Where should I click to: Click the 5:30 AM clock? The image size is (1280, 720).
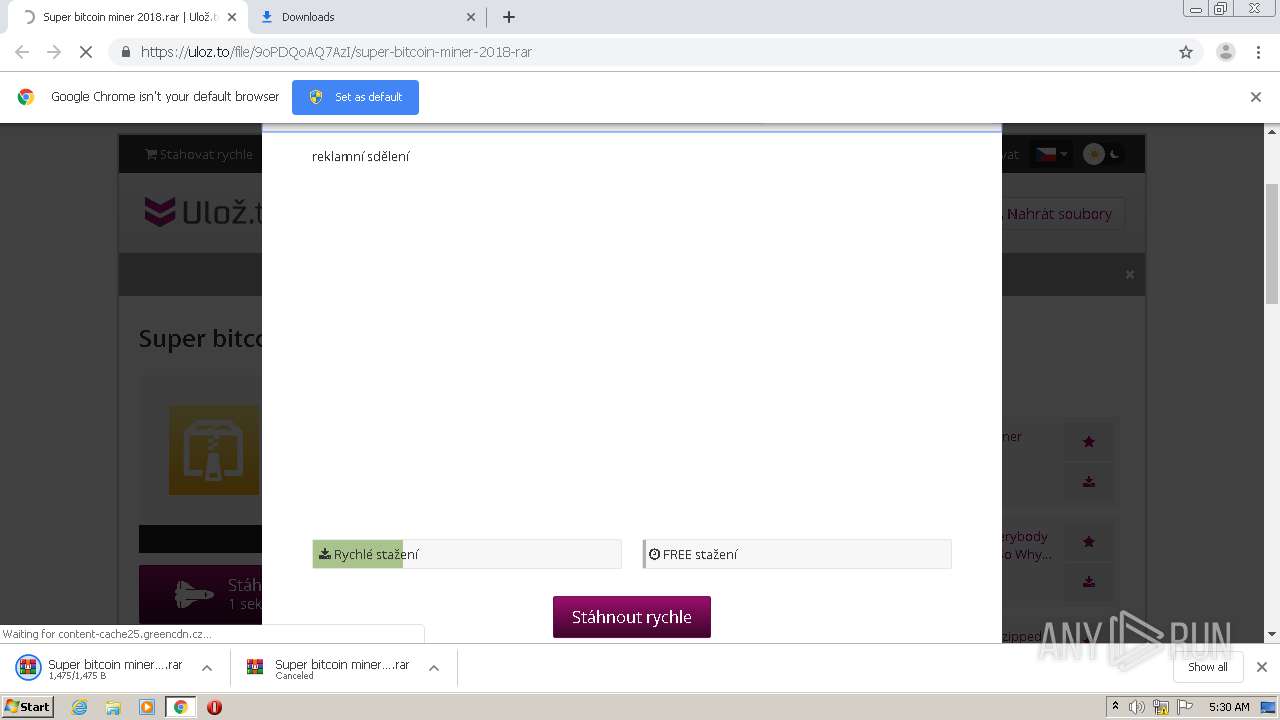click(x=1229, y=707)
